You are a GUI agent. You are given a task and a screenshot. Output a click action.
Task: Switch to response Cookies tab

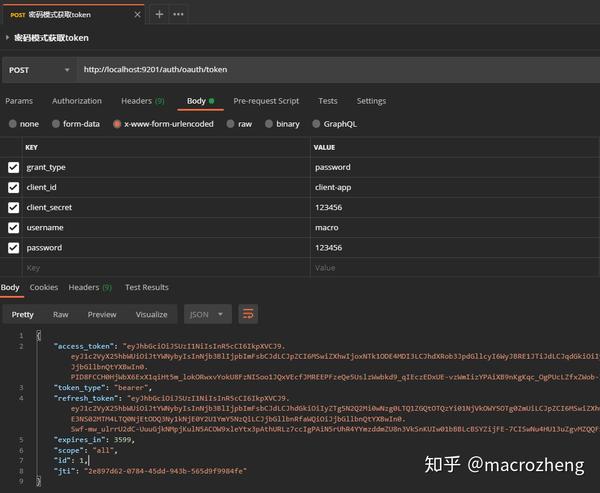(x=44, y=287)
